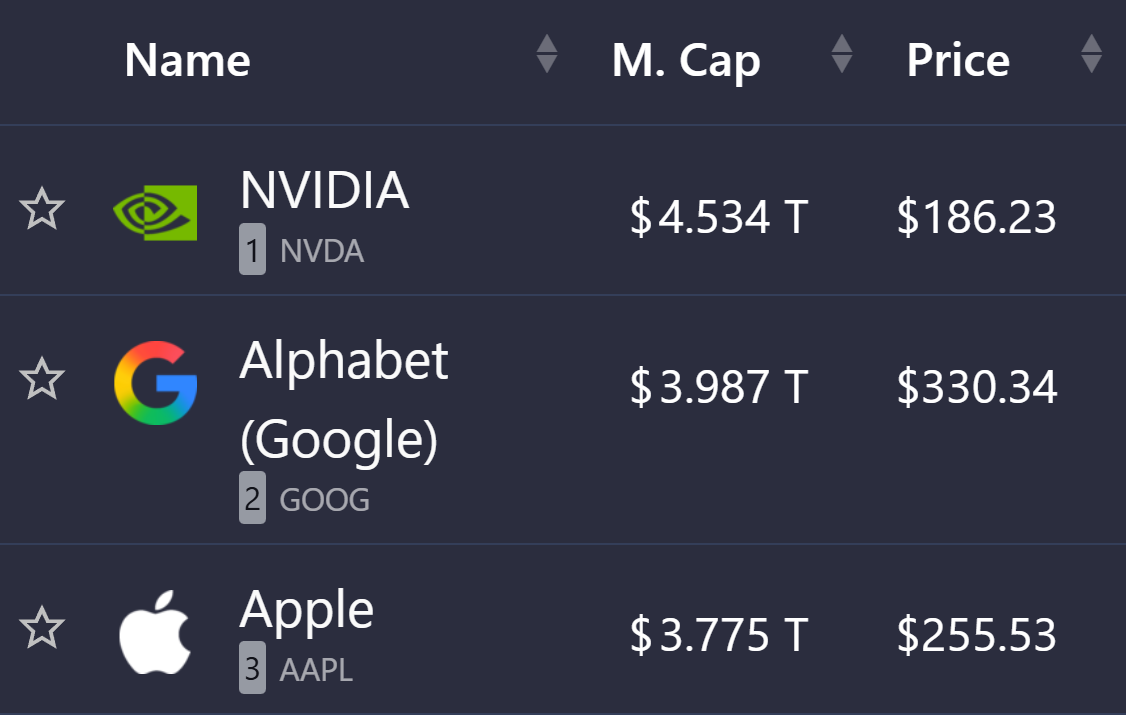This screenshot has width=1126, height=715.
Task: Click the GOOG ticker symbol
Action: [324, 500]
